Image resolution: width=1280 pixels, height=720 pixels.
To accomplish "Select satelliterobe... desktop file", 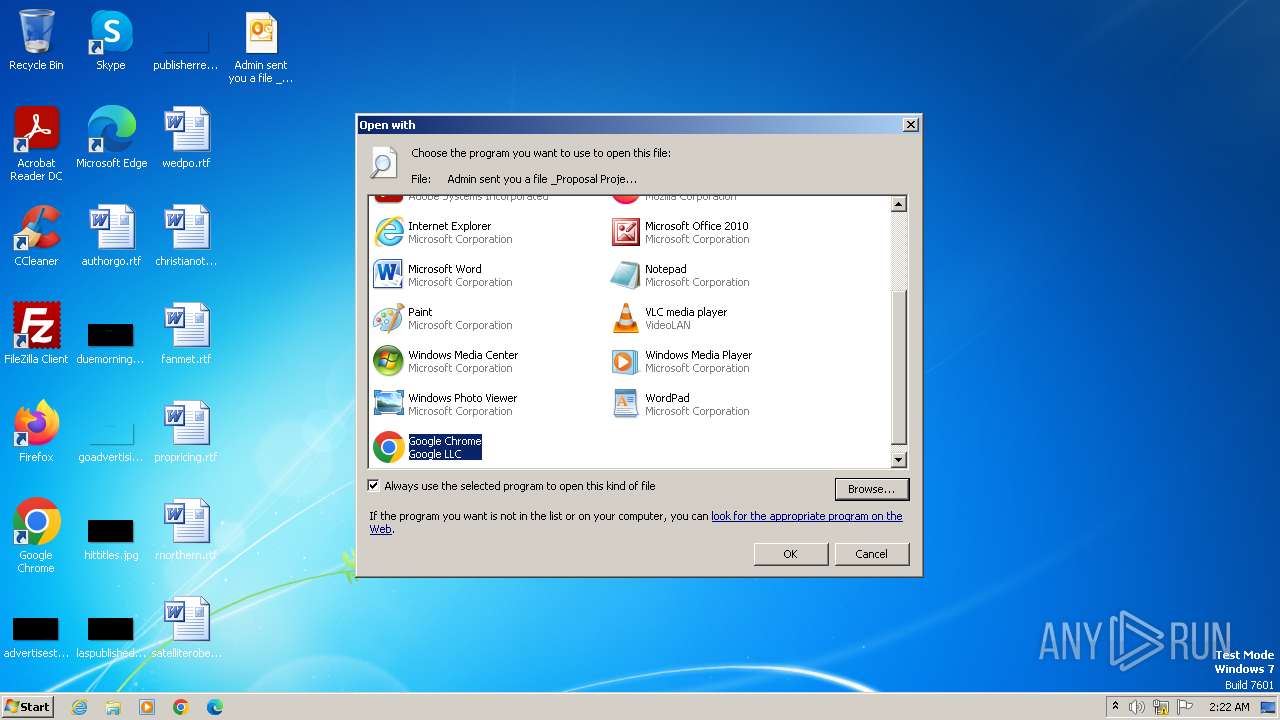I will 186,628.
